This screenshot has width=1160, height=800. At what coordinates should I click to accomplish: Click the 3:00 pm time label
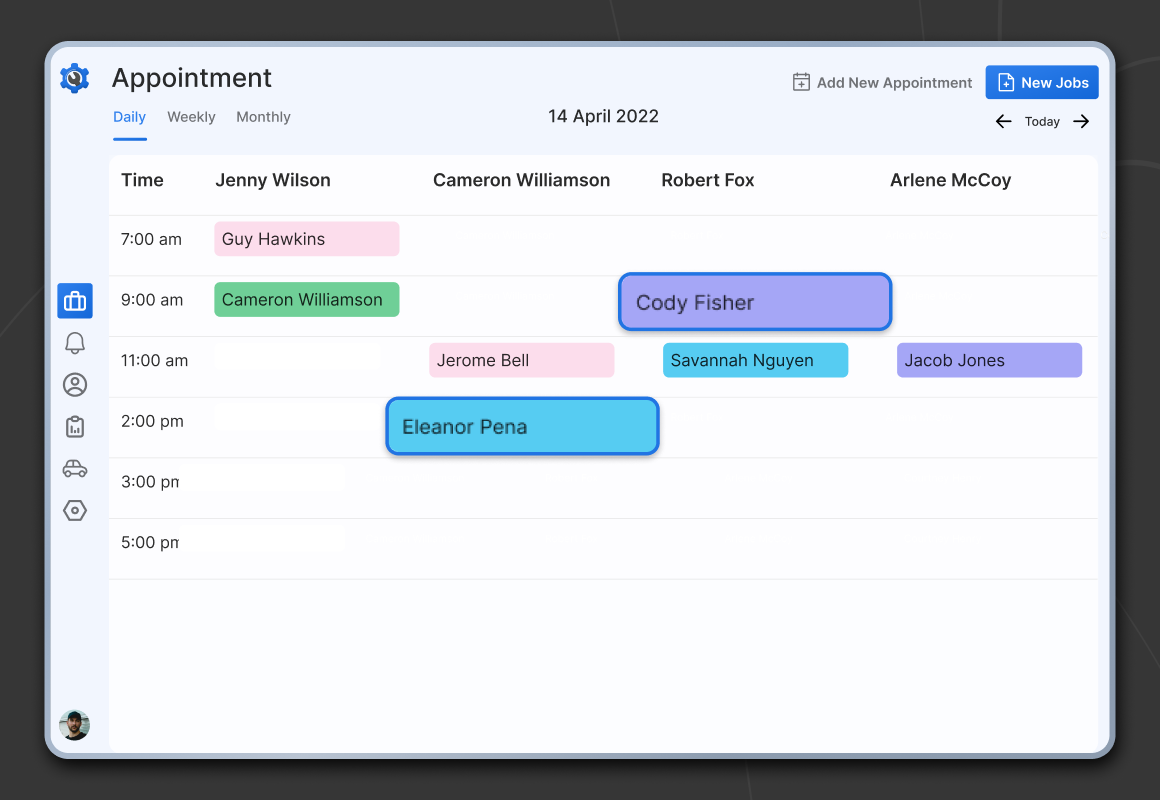[x=150, y=482]
